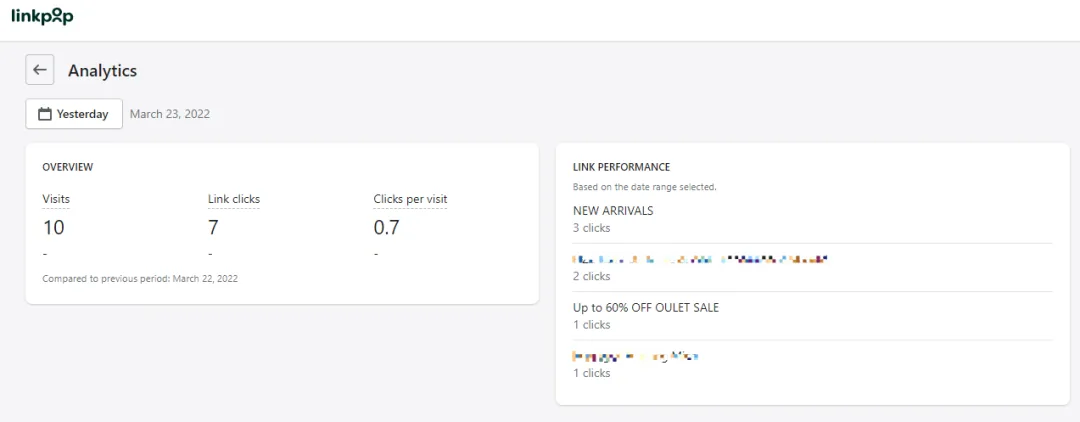Click the Clicks per visit label
The height and width of the screenshot is (422, 1080).
click(410, 199)
